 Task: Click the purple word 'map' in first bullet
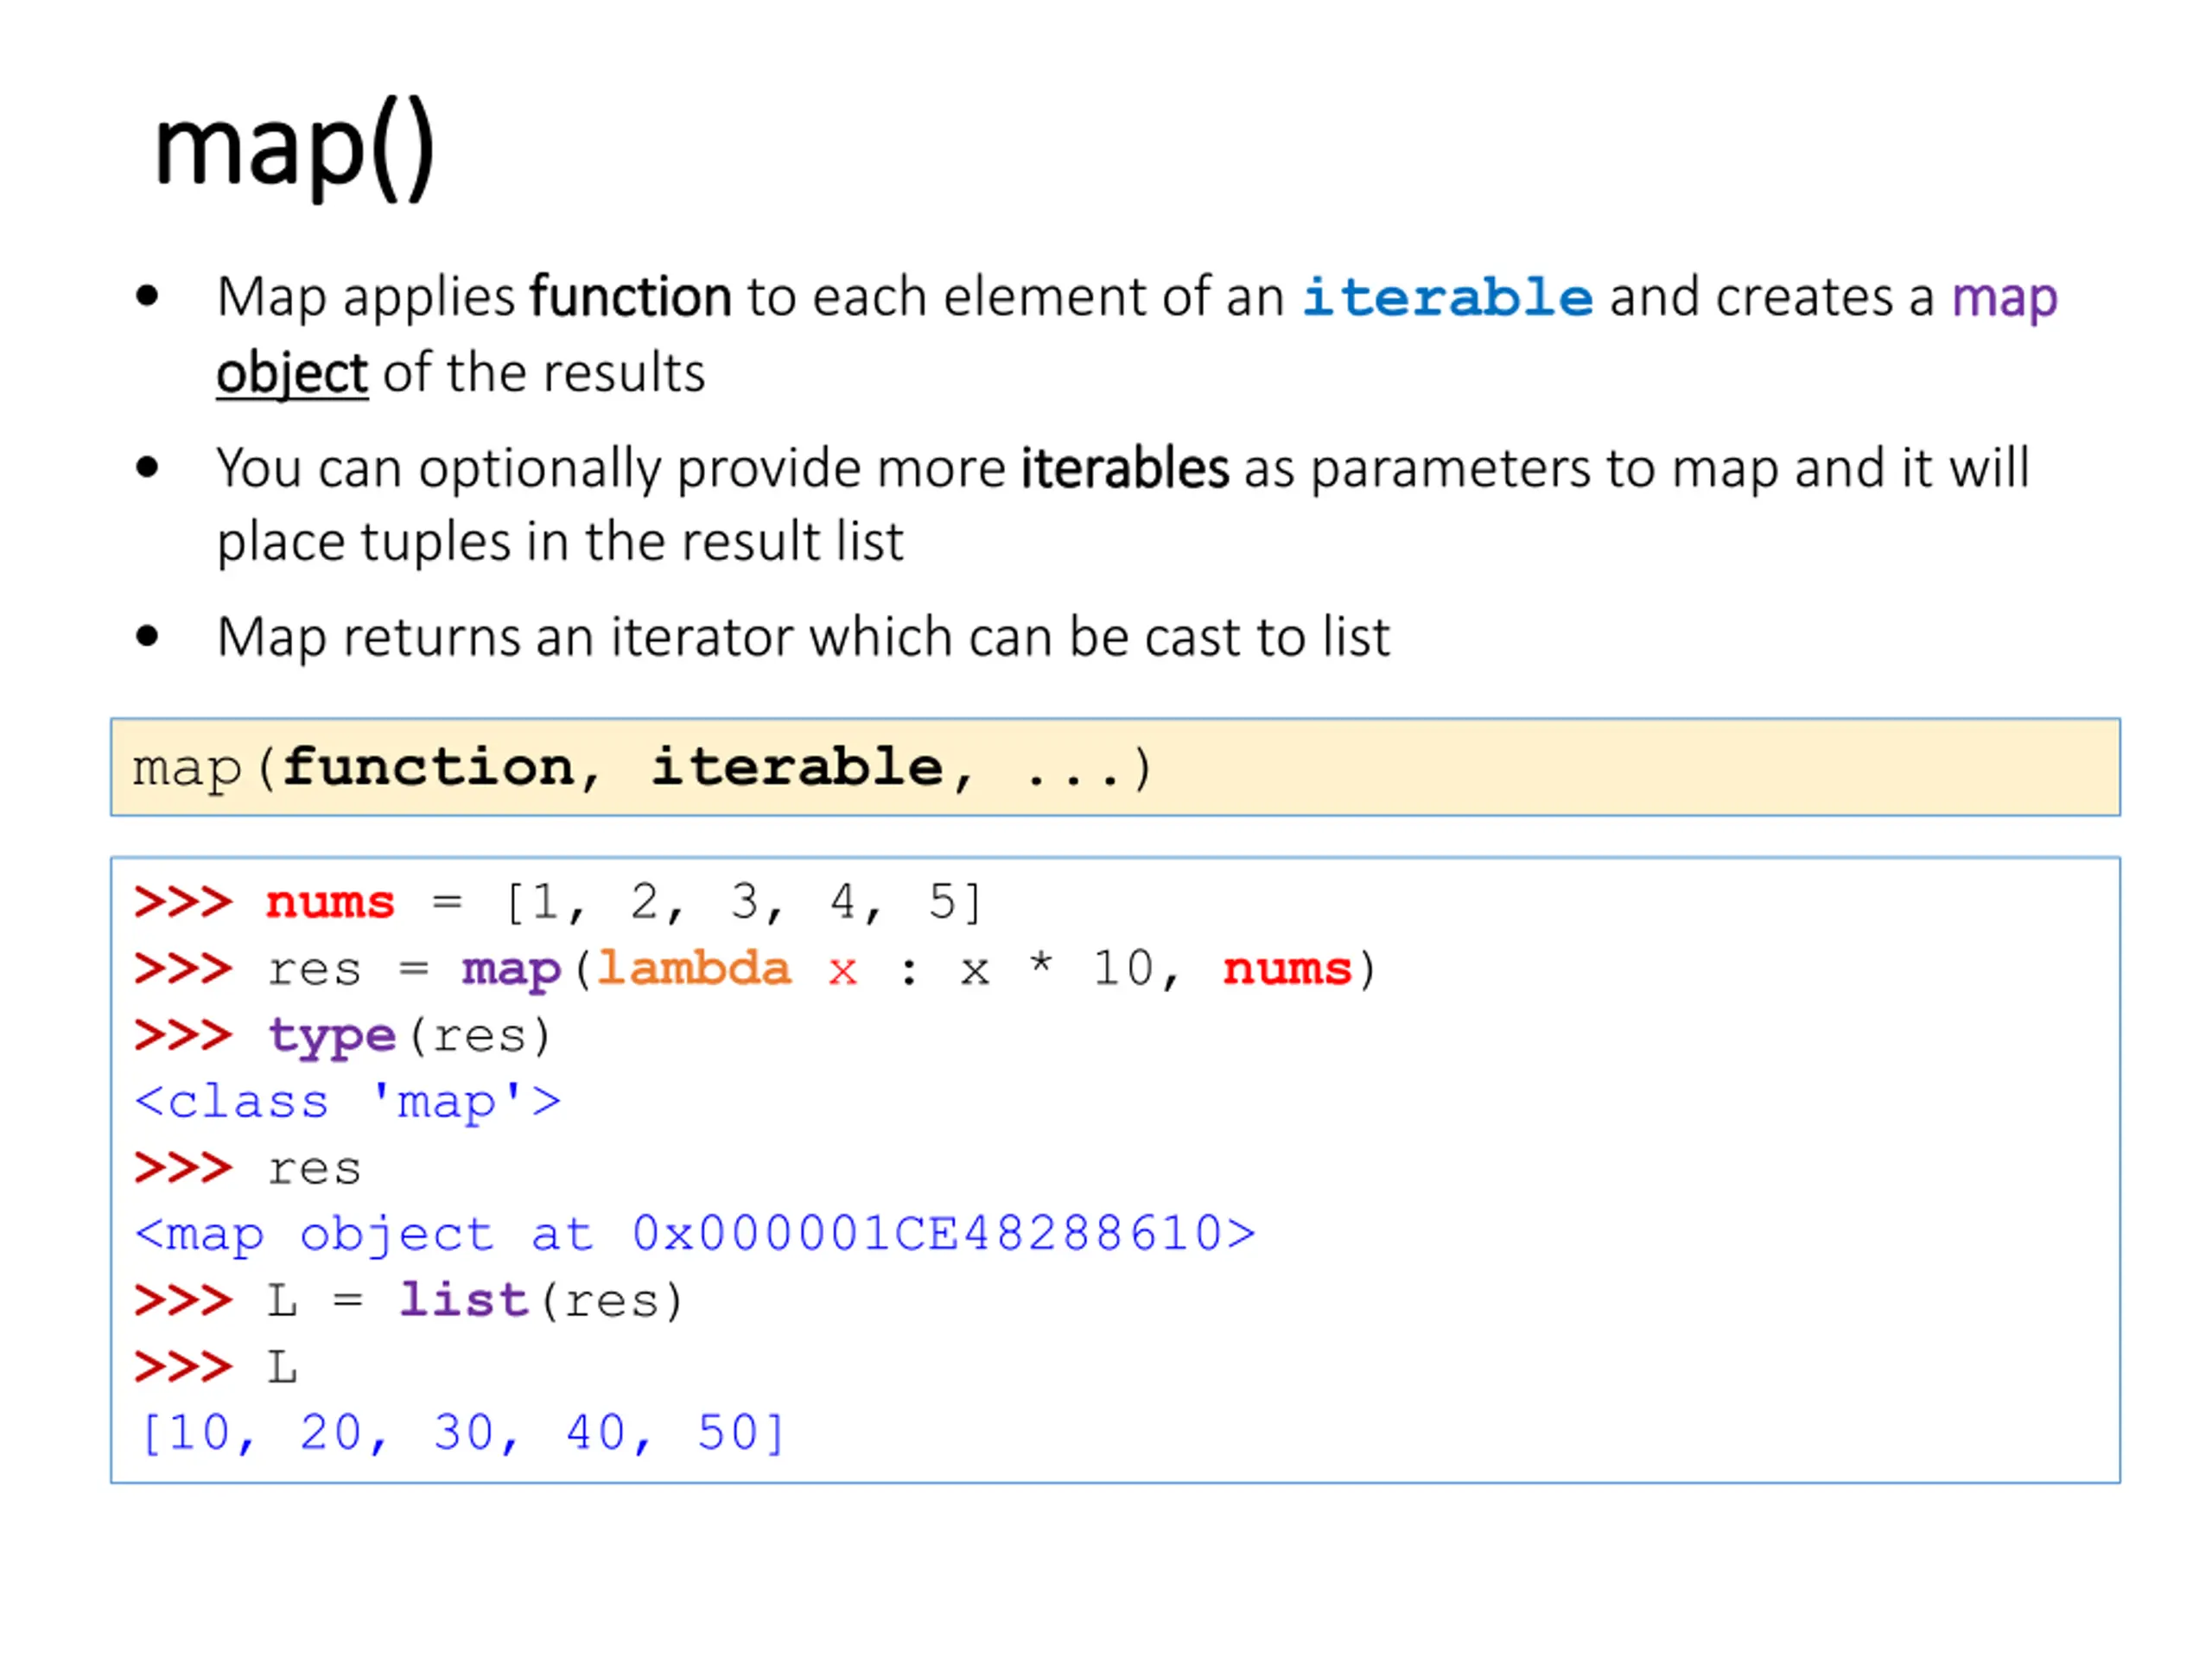[x=2004, y=299]
